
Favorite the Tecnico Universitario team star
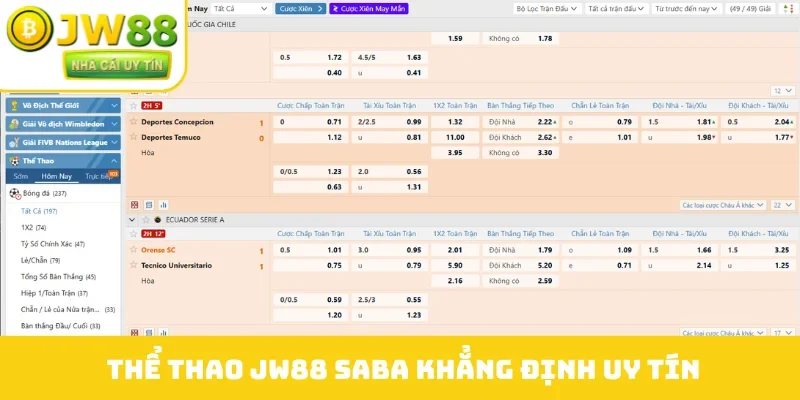coord(134,265)
